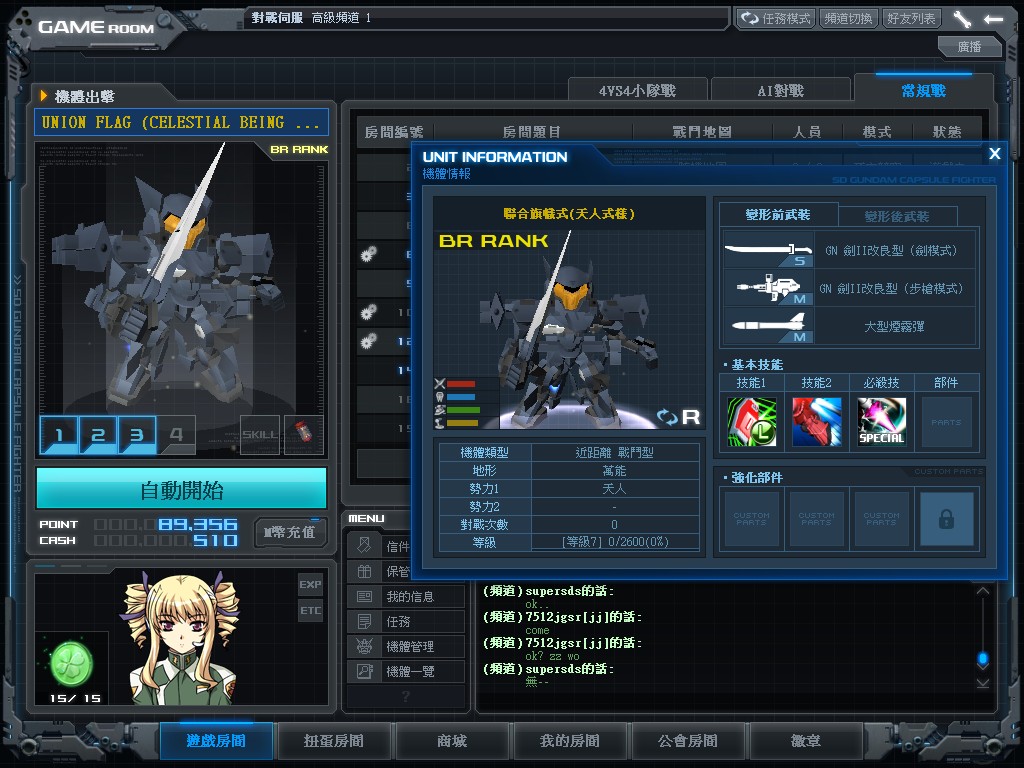Click the first CUSTOM PARTS slot
This screenshot has width=1024, height=768.
pos(752,519)
